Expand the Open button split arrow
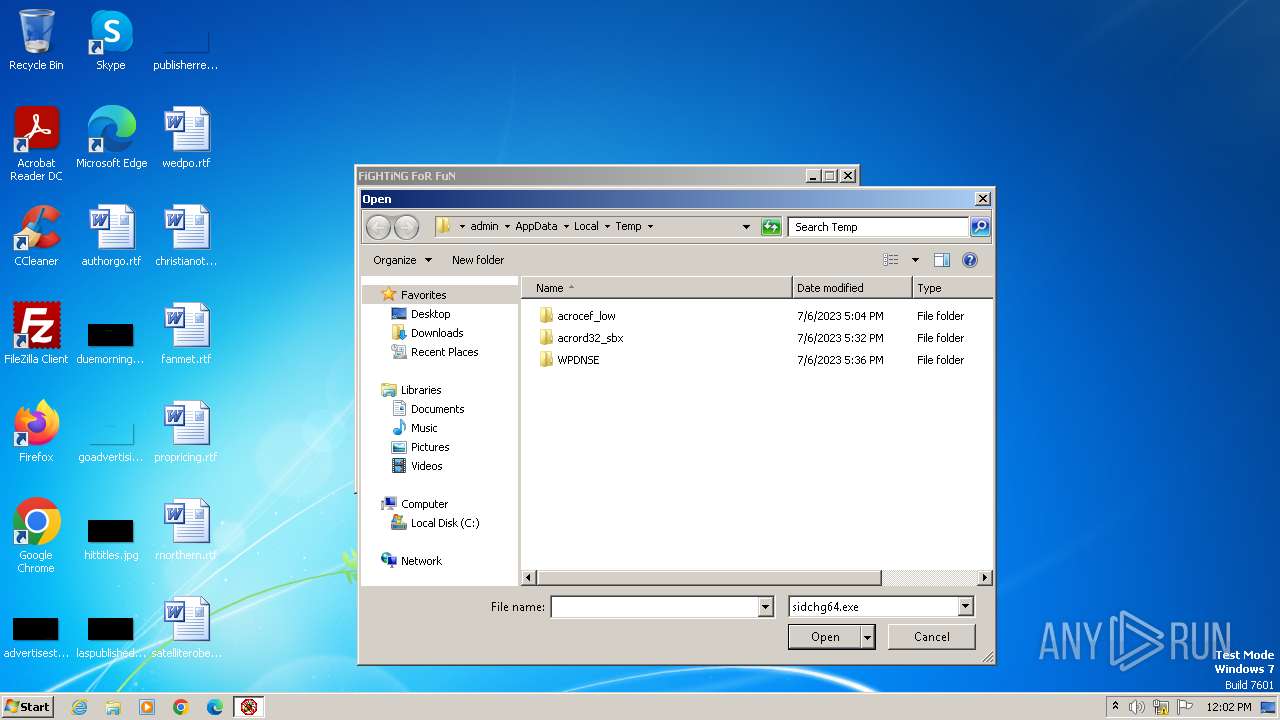The width and height of the screenshot is (1280, 720). click(868, 637)
